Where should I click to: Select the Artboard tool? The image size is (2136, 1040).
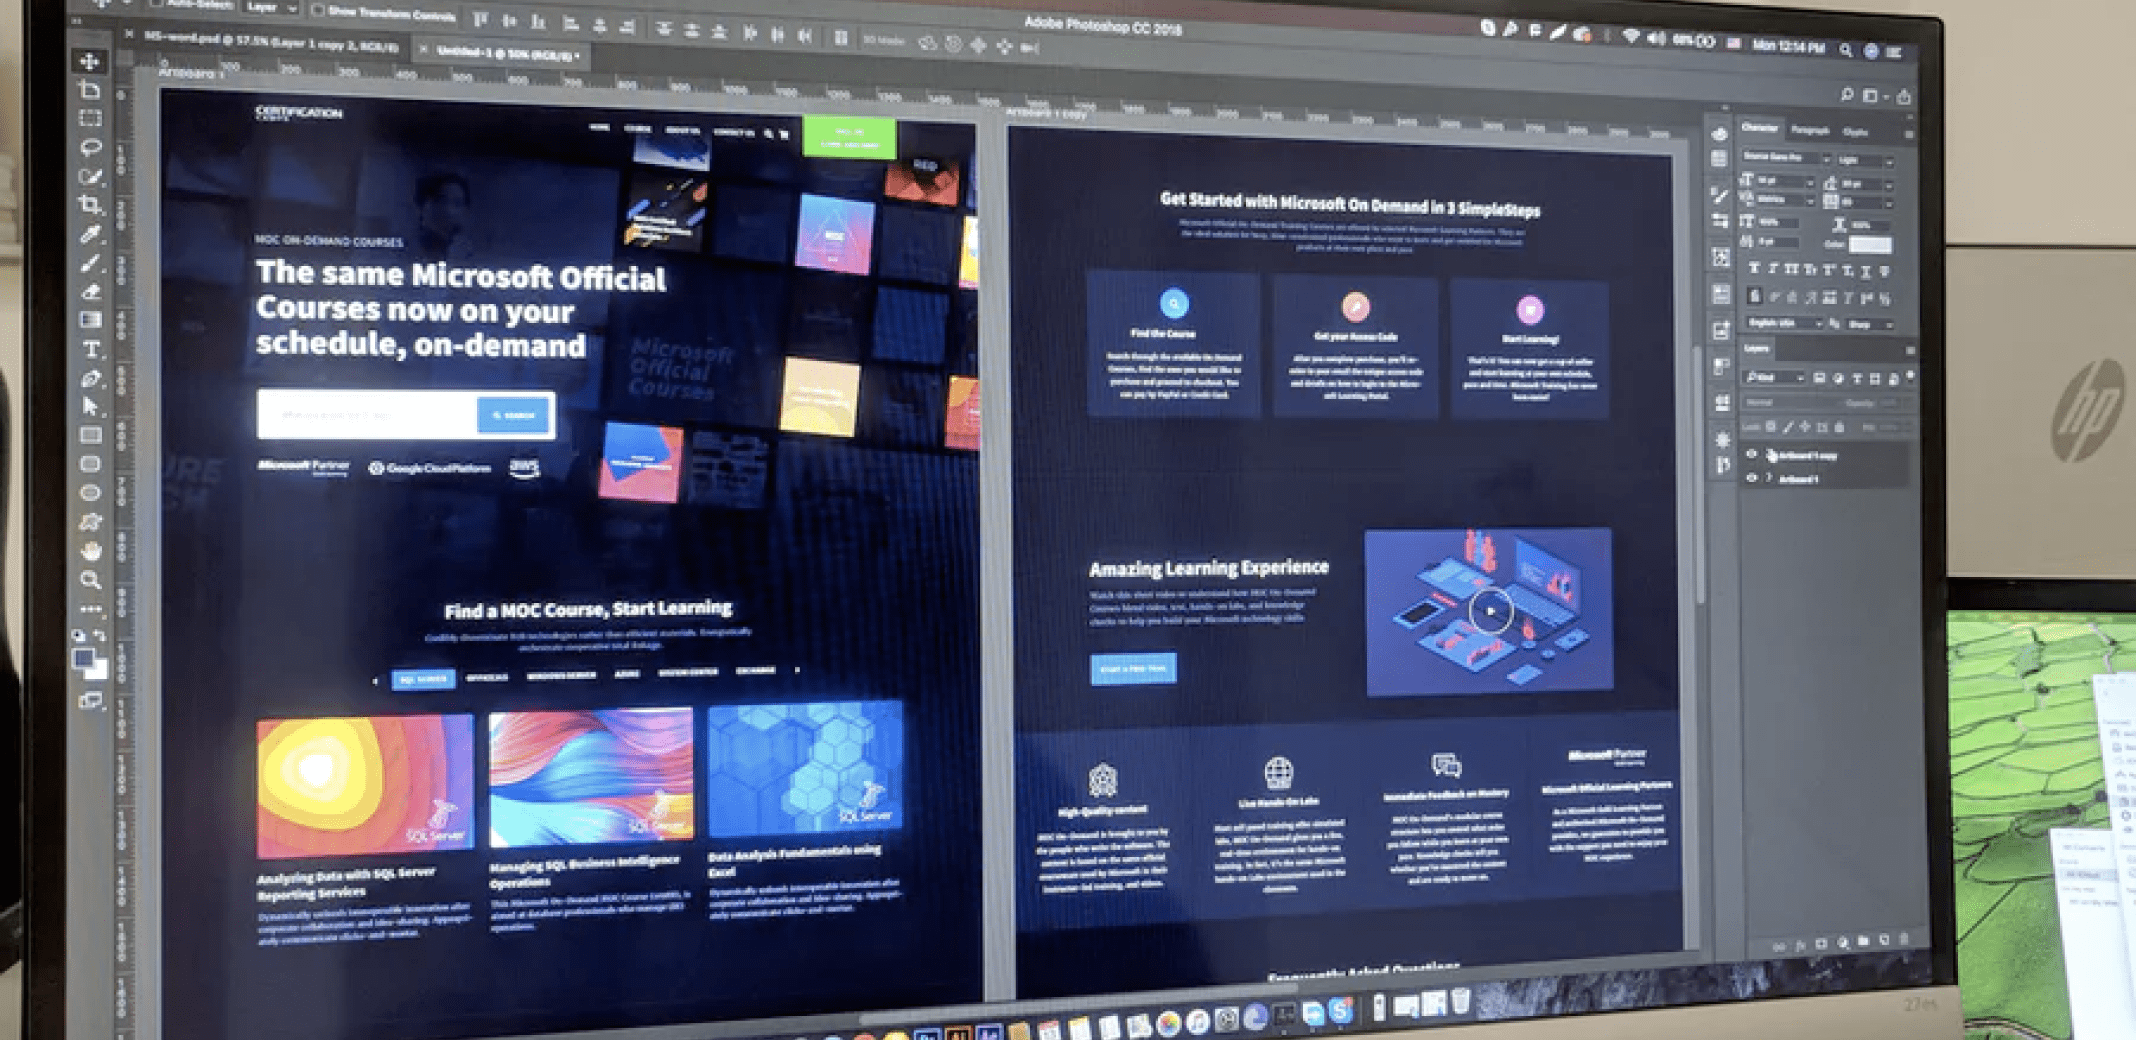coord(90,90)
